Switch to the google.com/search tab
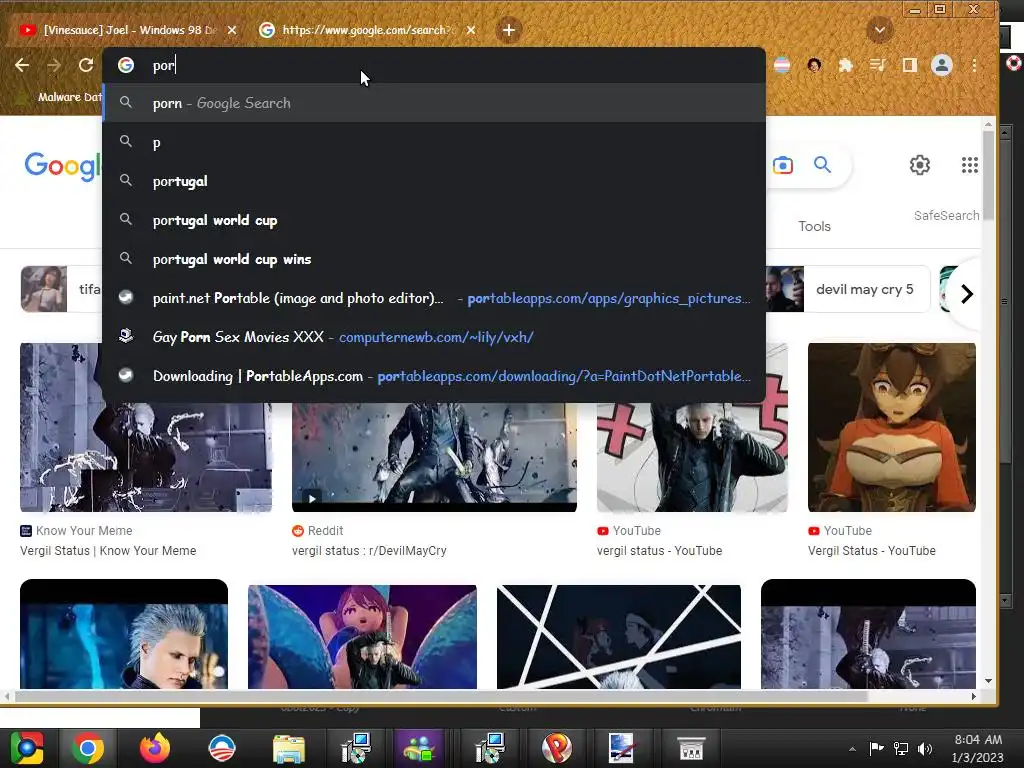 (366, 30)
